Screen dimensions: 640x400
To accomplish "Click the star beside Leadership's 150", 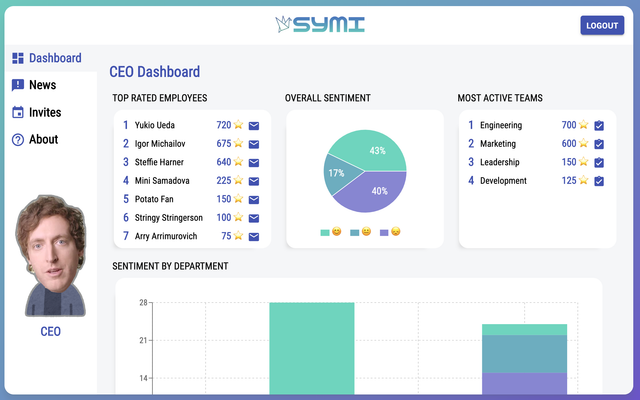I will click(584, 162).
